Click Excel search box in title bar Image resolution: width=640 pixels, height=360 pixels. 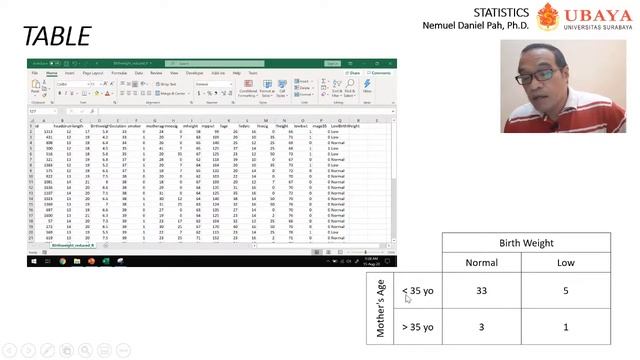click(x=215, y=64)
